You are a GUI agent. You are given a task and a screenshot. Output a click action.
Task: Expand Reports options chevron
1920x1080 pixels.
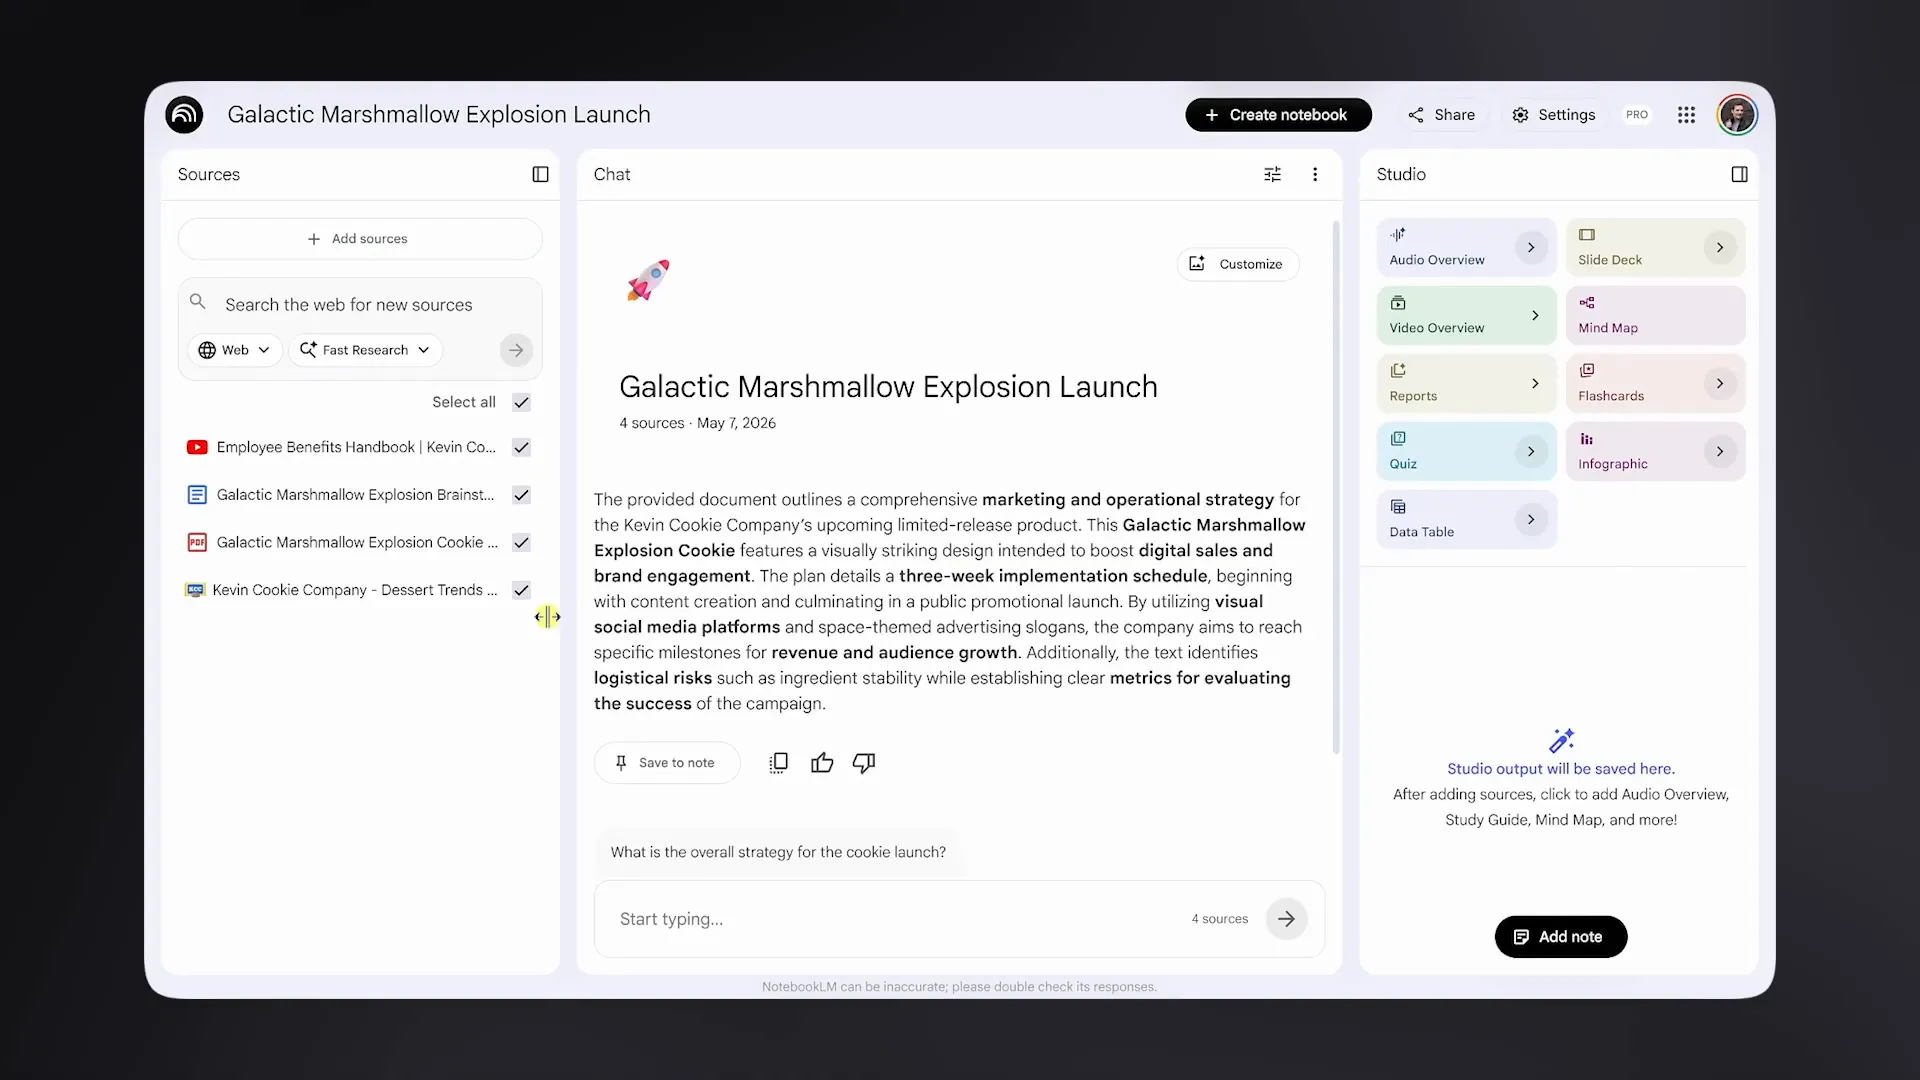[x=1535, y=384]
